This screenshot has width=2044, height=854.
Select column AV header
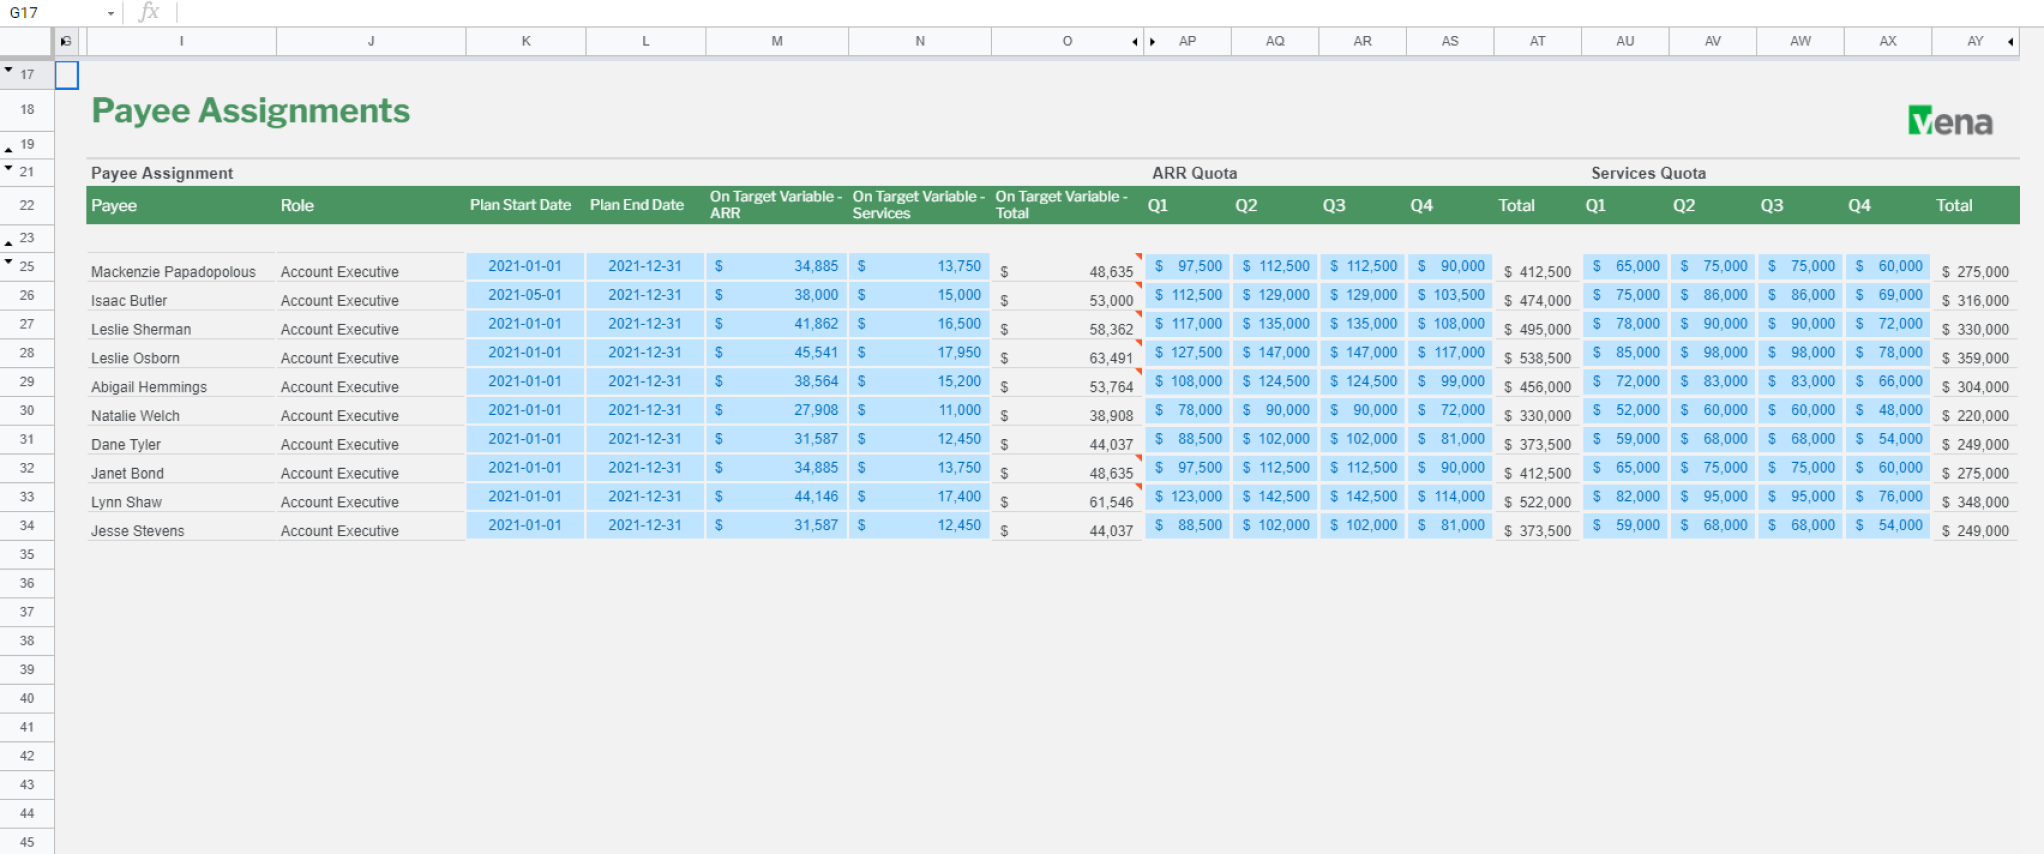click(1713, 41)
